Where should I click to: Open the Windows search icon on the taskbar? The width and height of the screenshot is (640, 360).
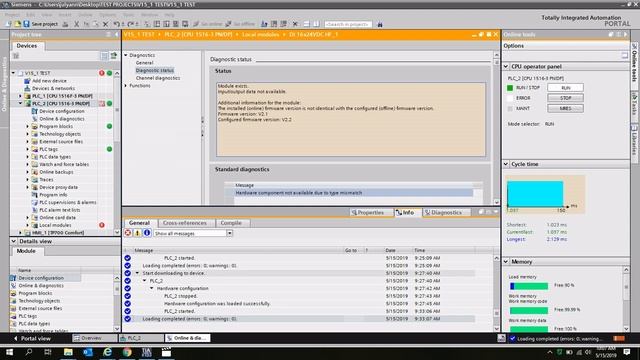point(29,352)
